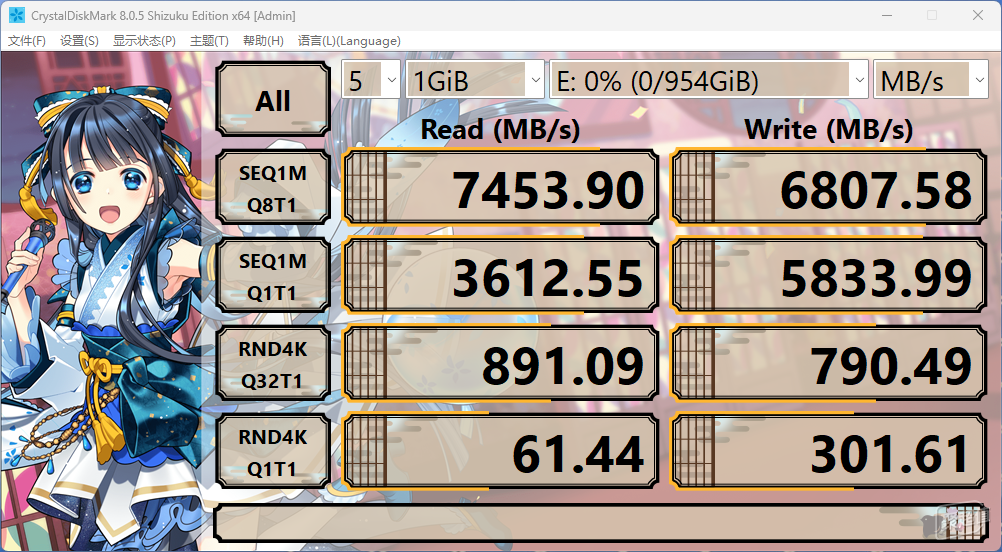Click the 891.09 read result
This screenshot has height=552, width=1002.
(x=500, y=364)
